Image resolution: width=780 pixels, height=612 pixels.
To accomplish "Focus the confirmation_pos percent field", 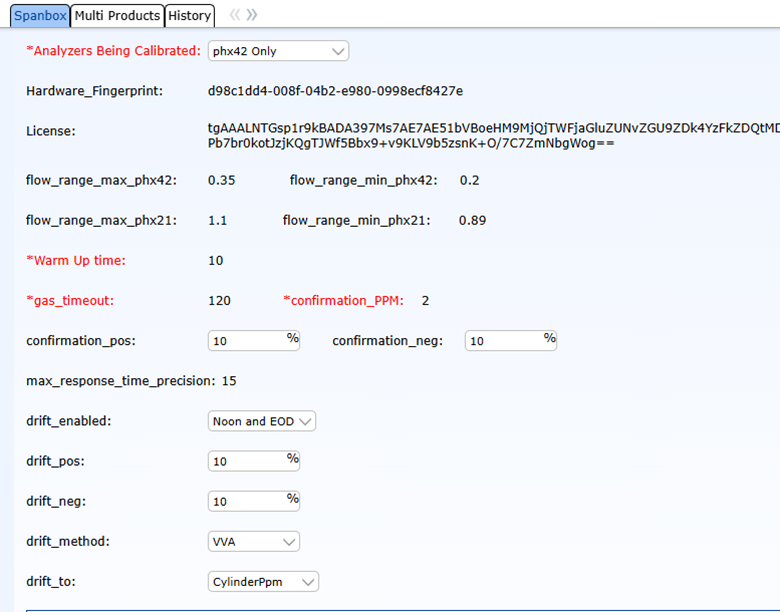I will [x=247, y=341].
